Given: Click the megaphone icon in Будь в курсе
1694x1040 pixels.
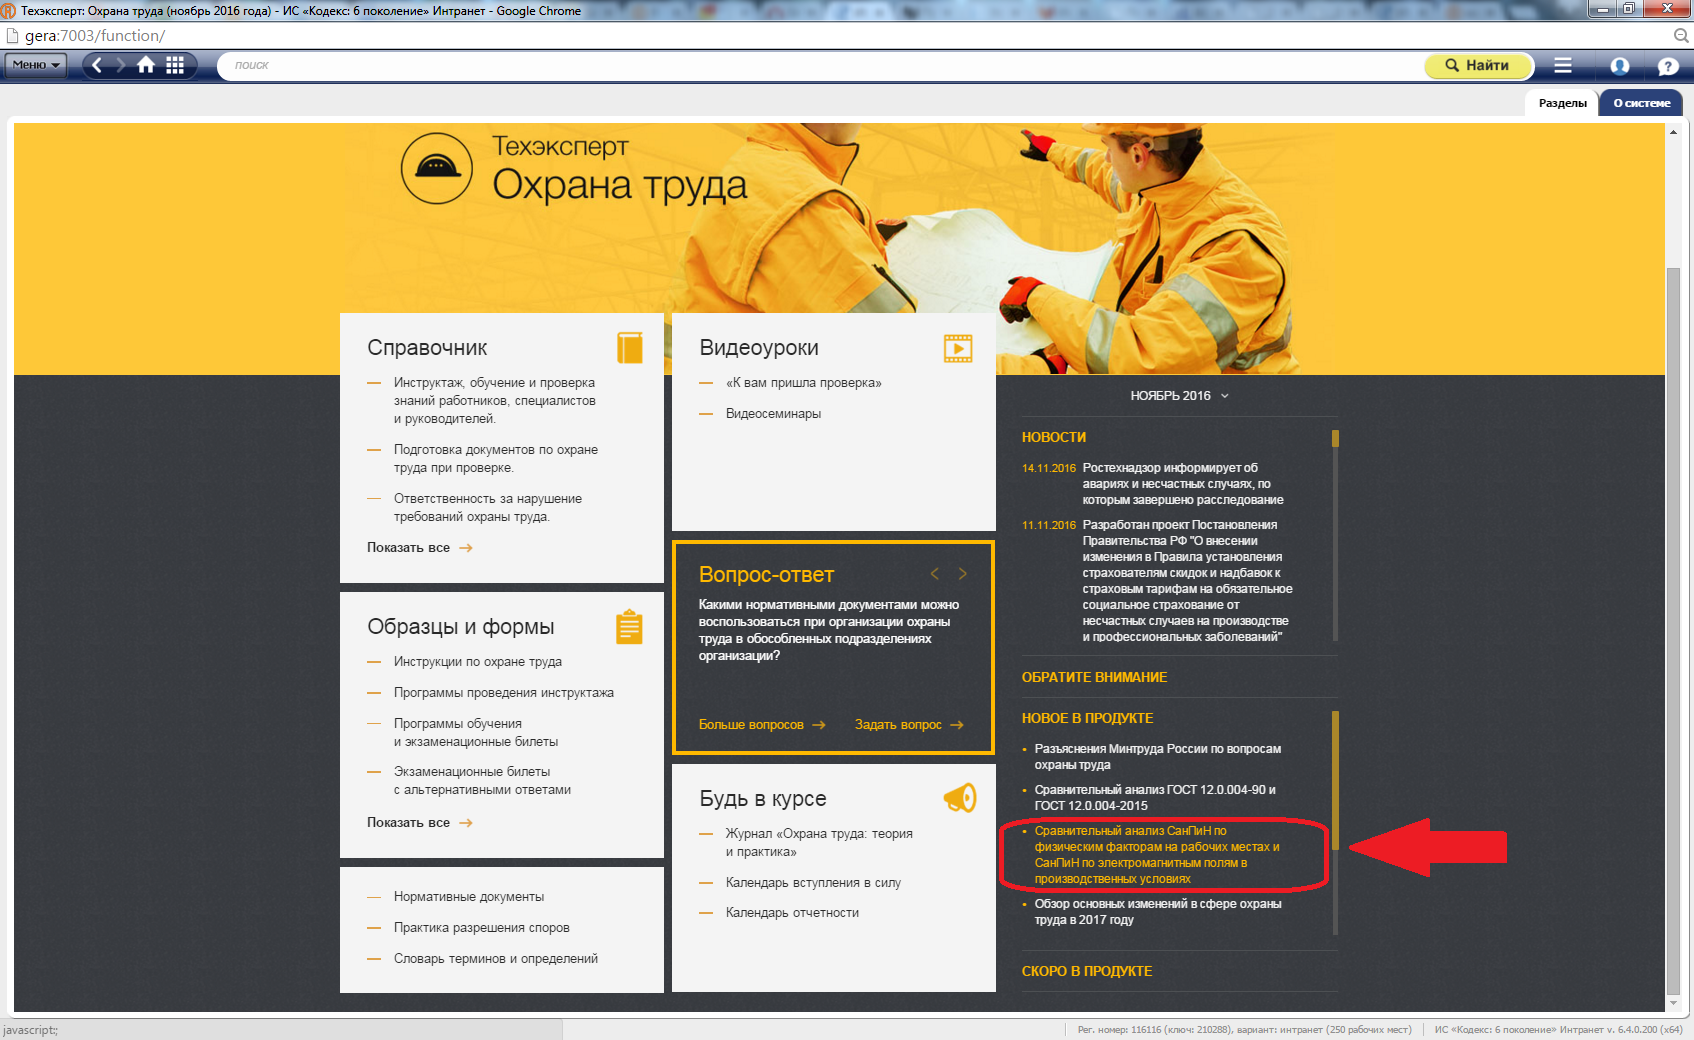Looking at the screenshot, I should coord(959,798).
